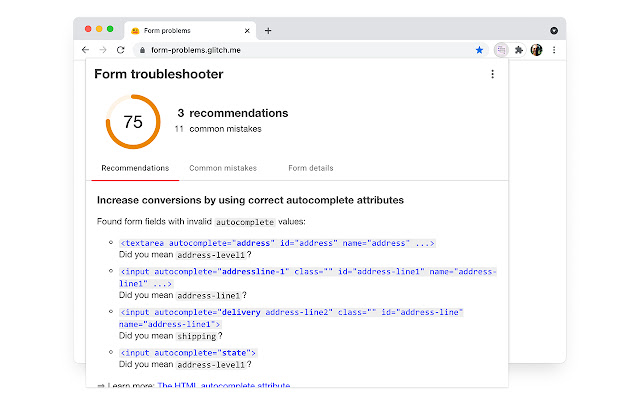Open a new browser tab

[268, 30]
